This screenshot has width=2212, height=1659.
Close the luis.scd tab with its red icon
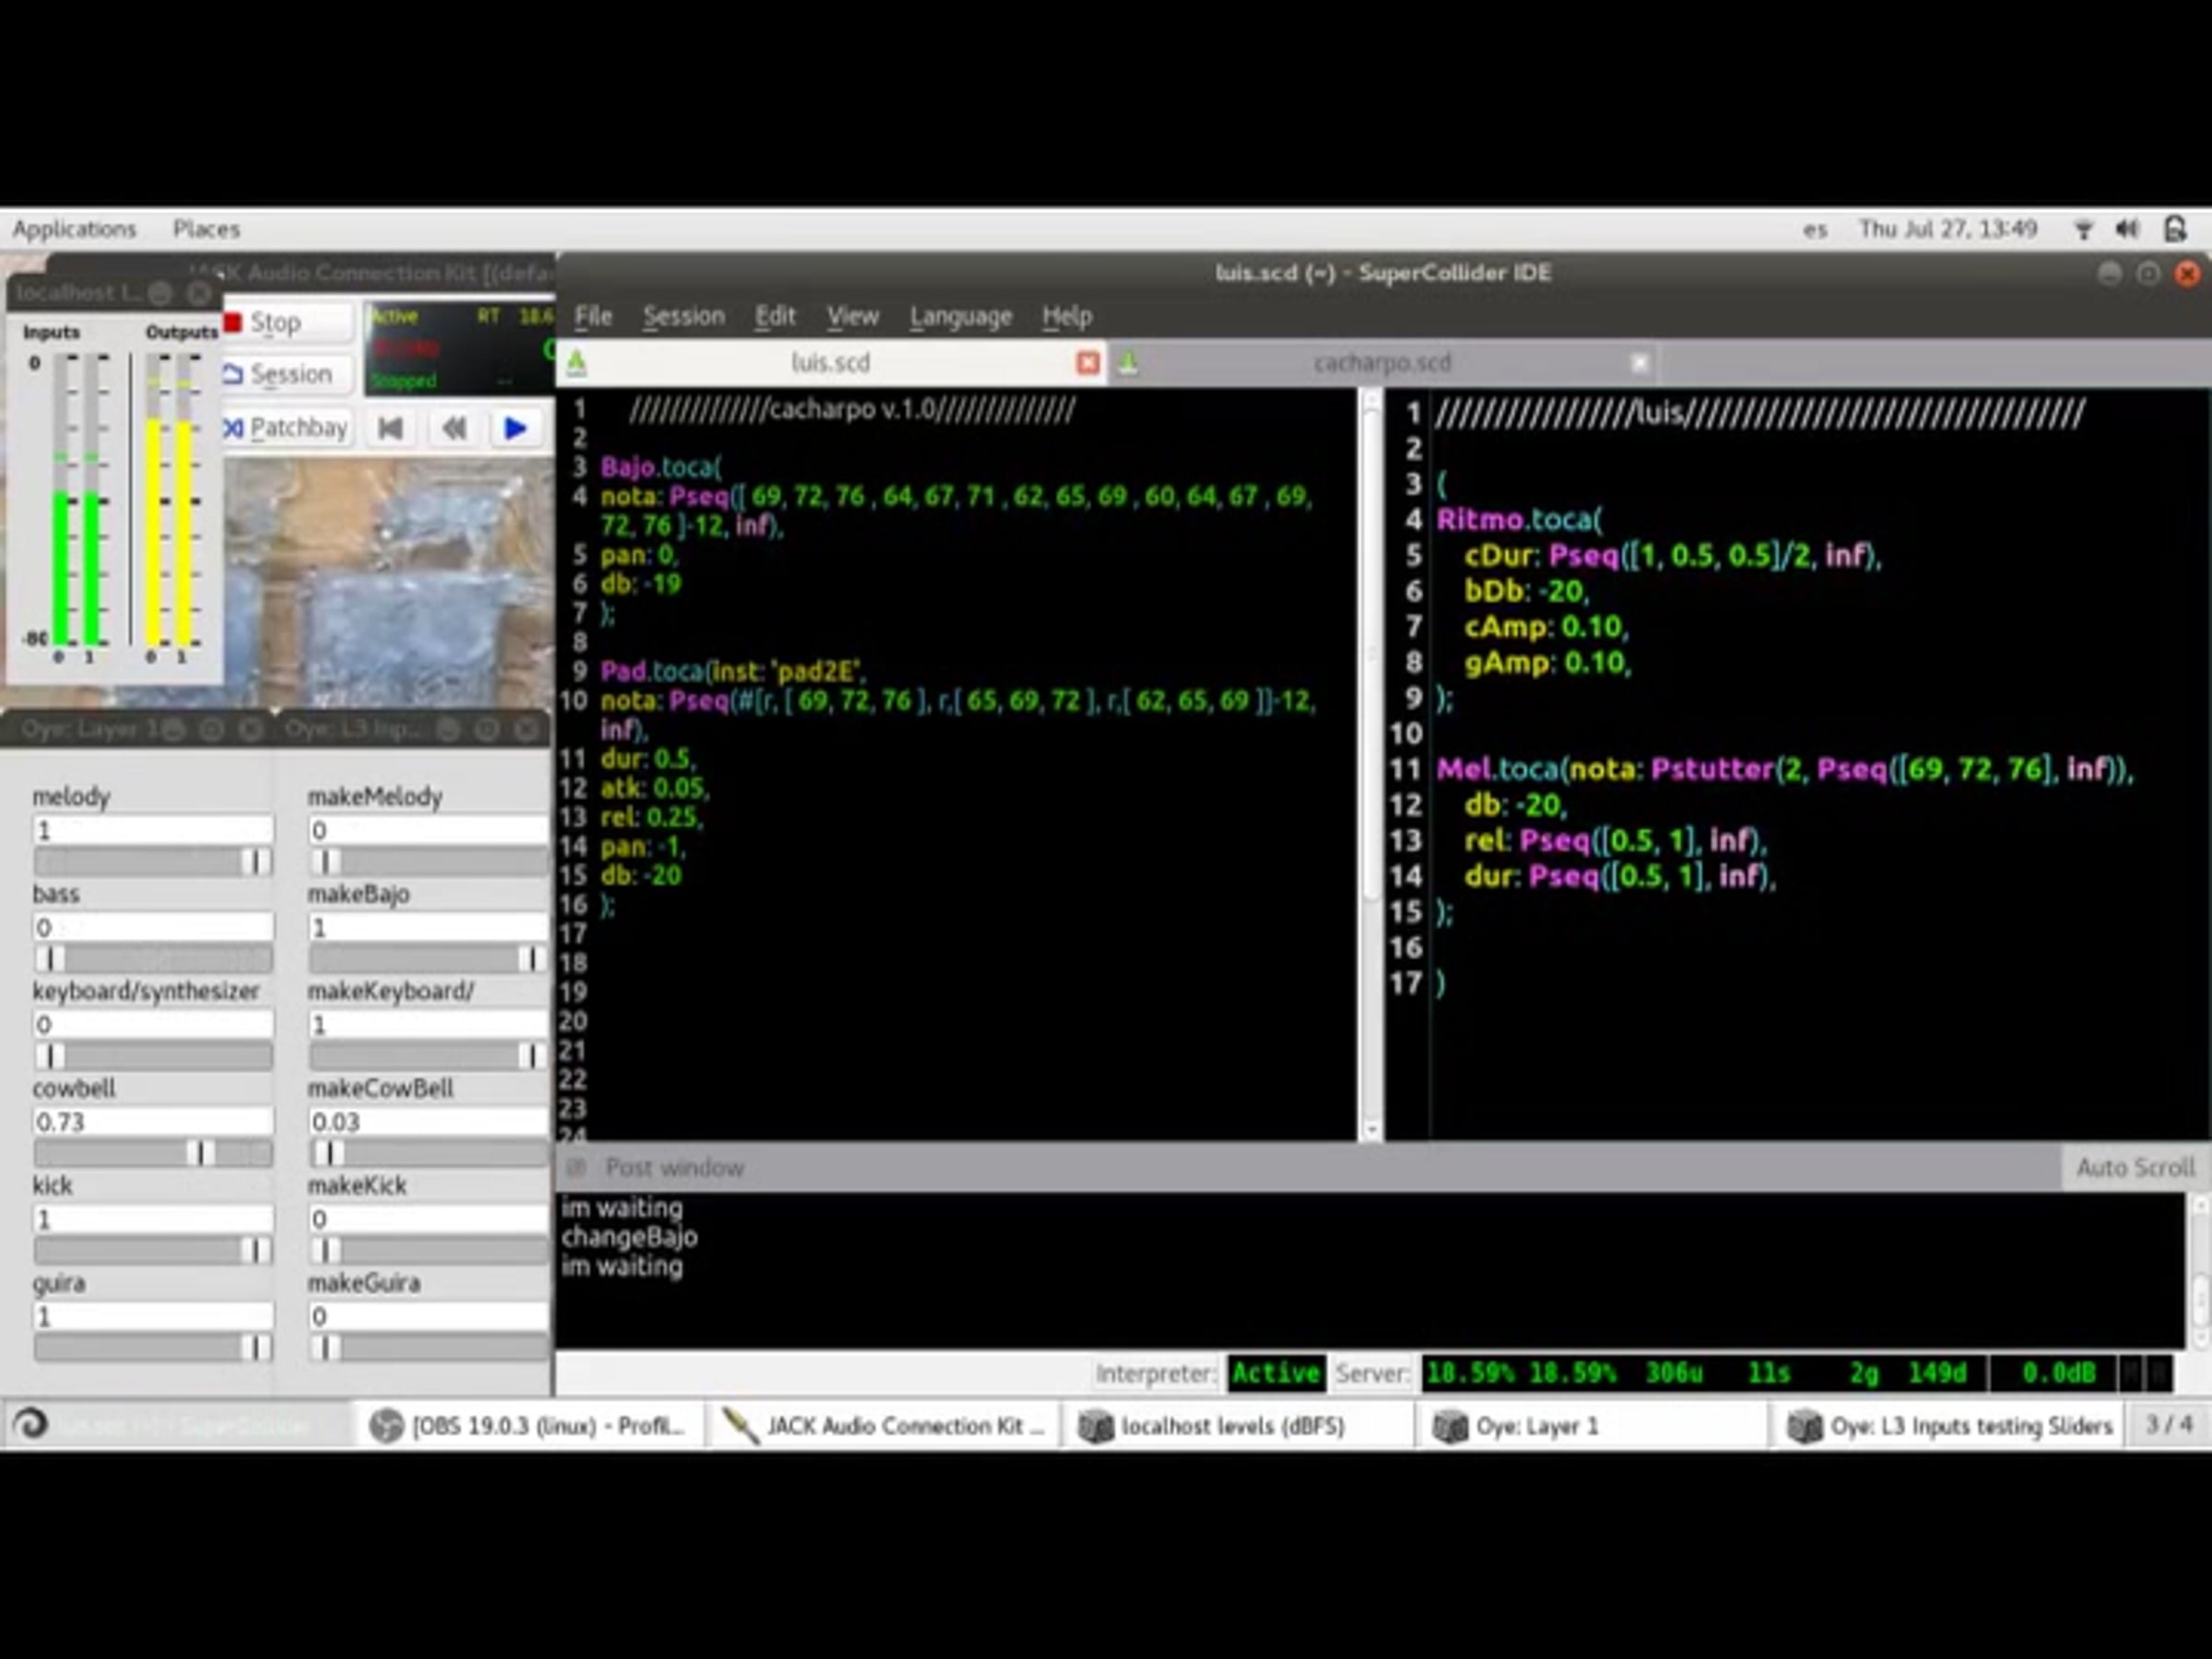[x=1088, y=363]
